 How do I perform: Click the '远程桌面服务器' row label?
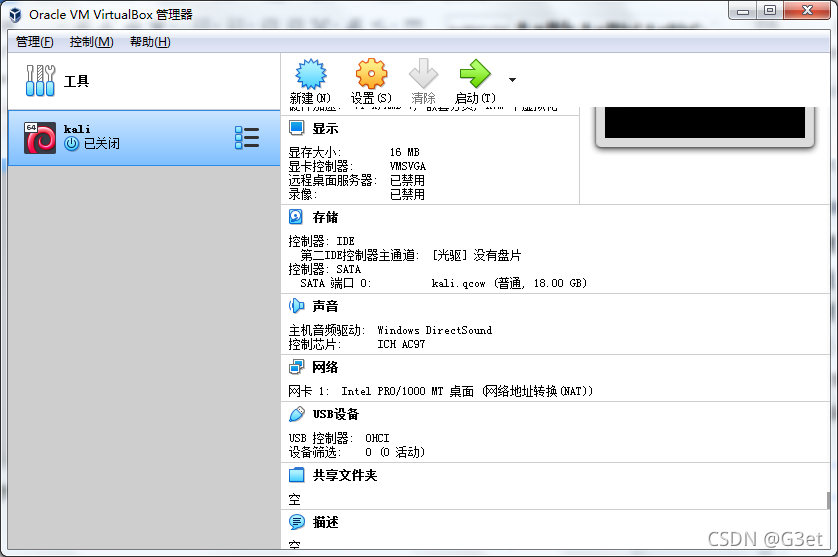332,181
